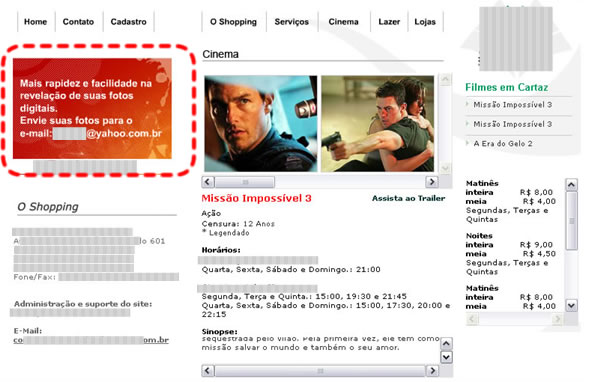Click the Assista ao Trailer link

(x=408, y=198)
